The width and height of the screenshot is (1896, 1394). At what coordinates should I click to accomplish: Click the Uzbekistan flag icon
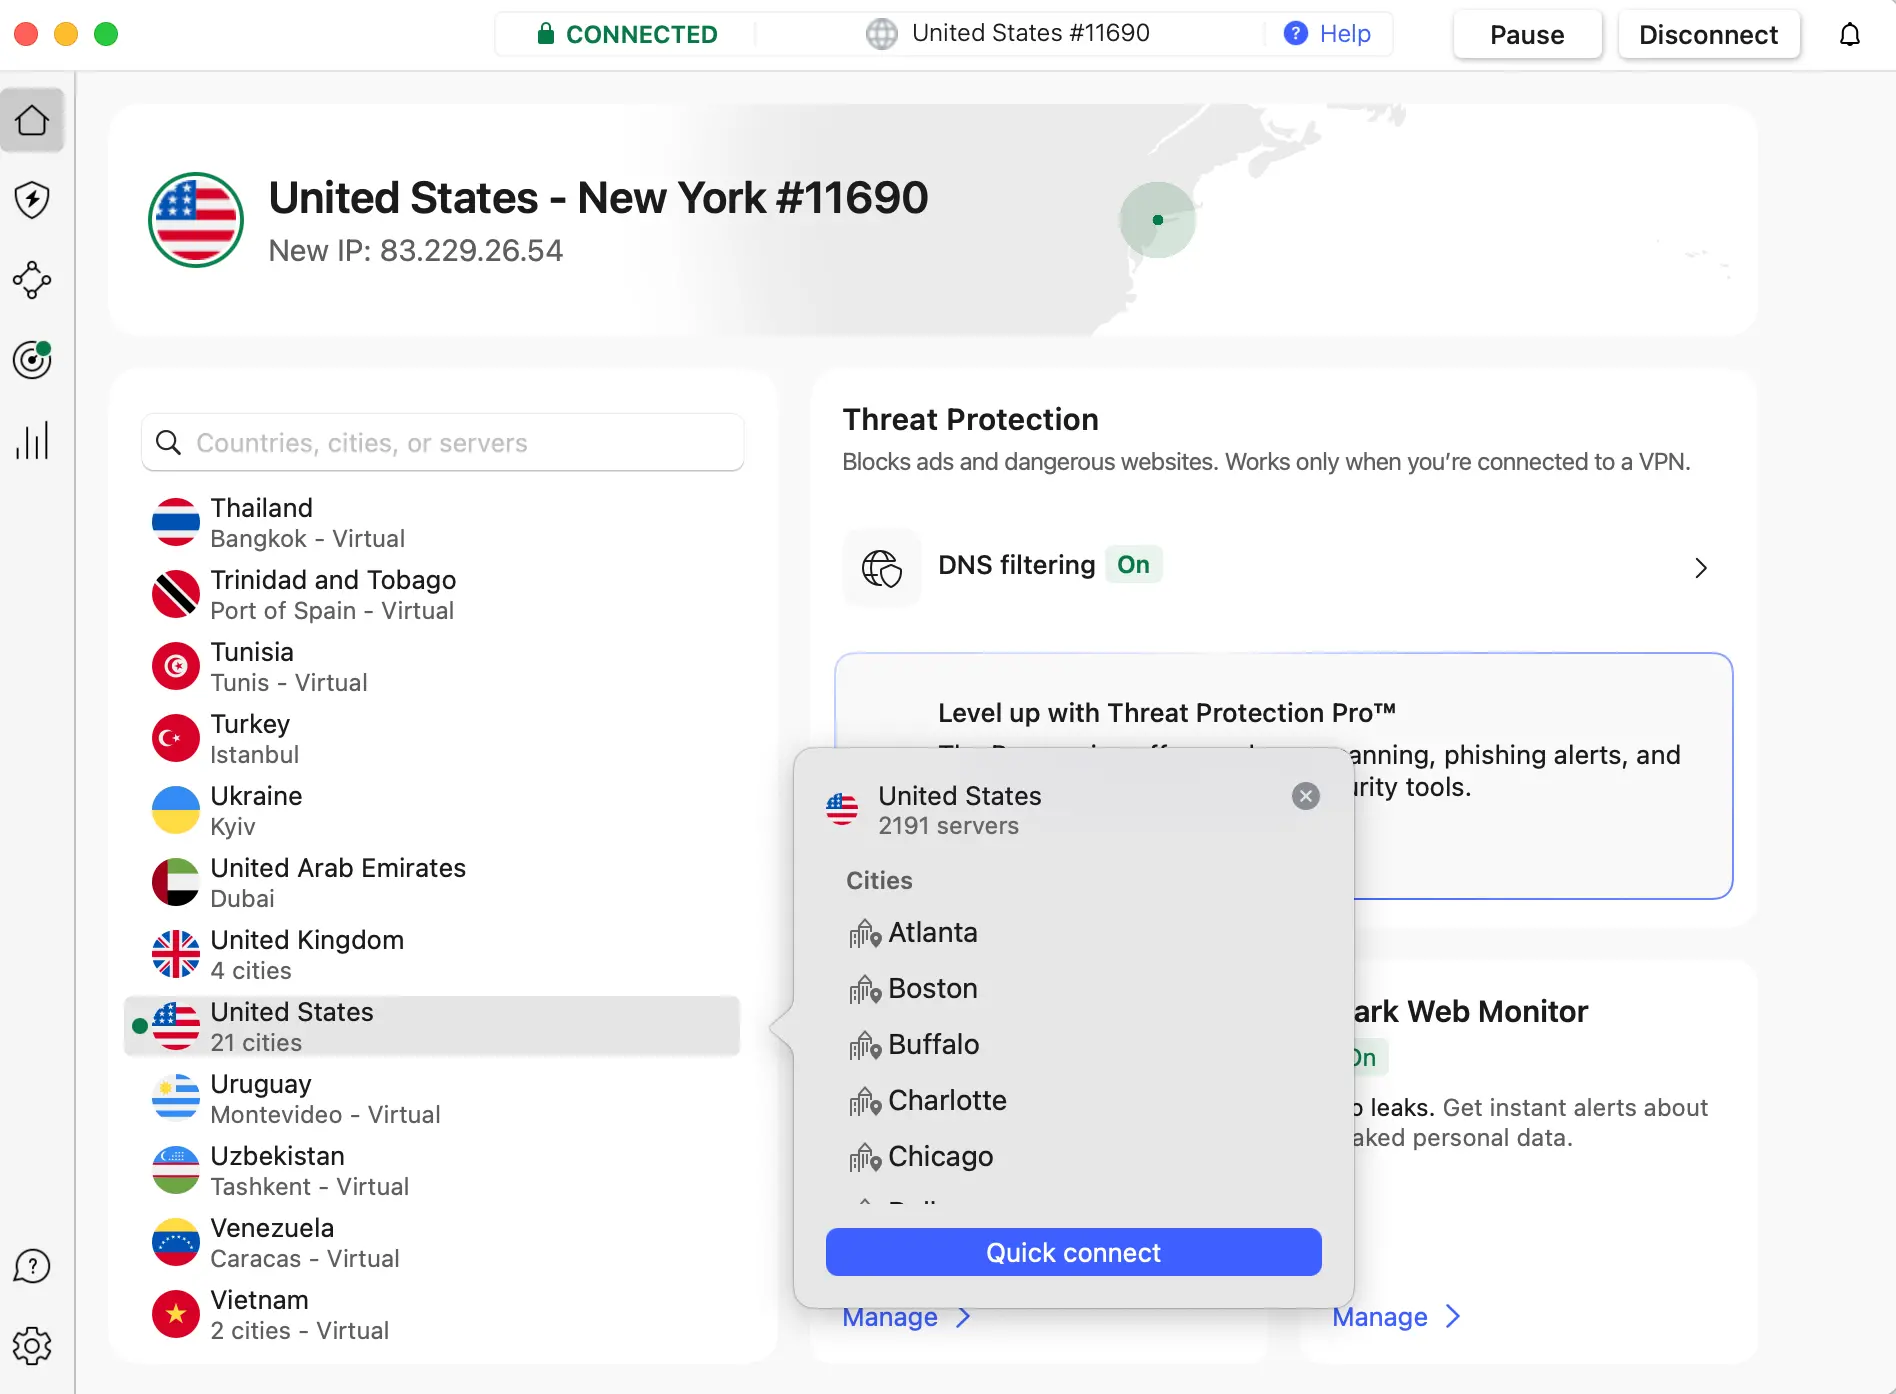pyautogui.click(x=176, y=1170)
